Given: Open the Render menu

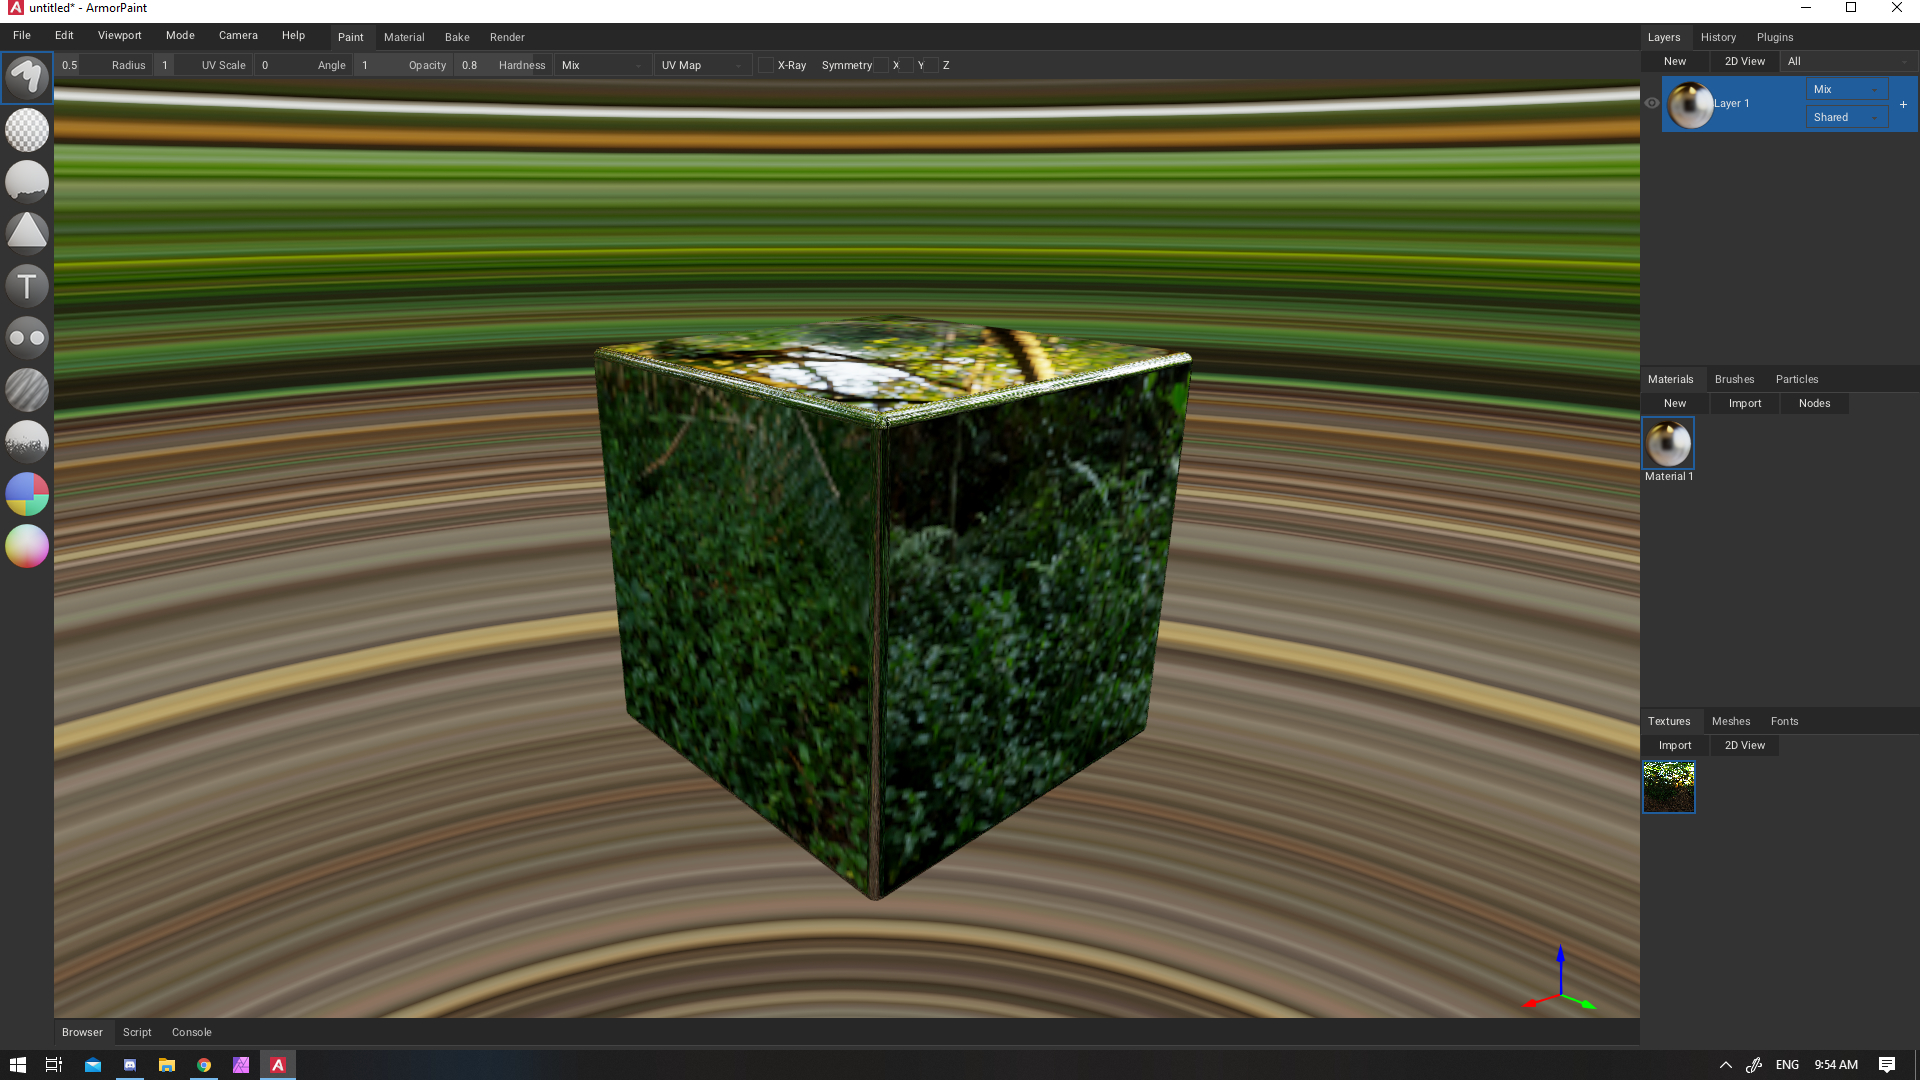Looking at the screenshot, I should coord(507,37).
